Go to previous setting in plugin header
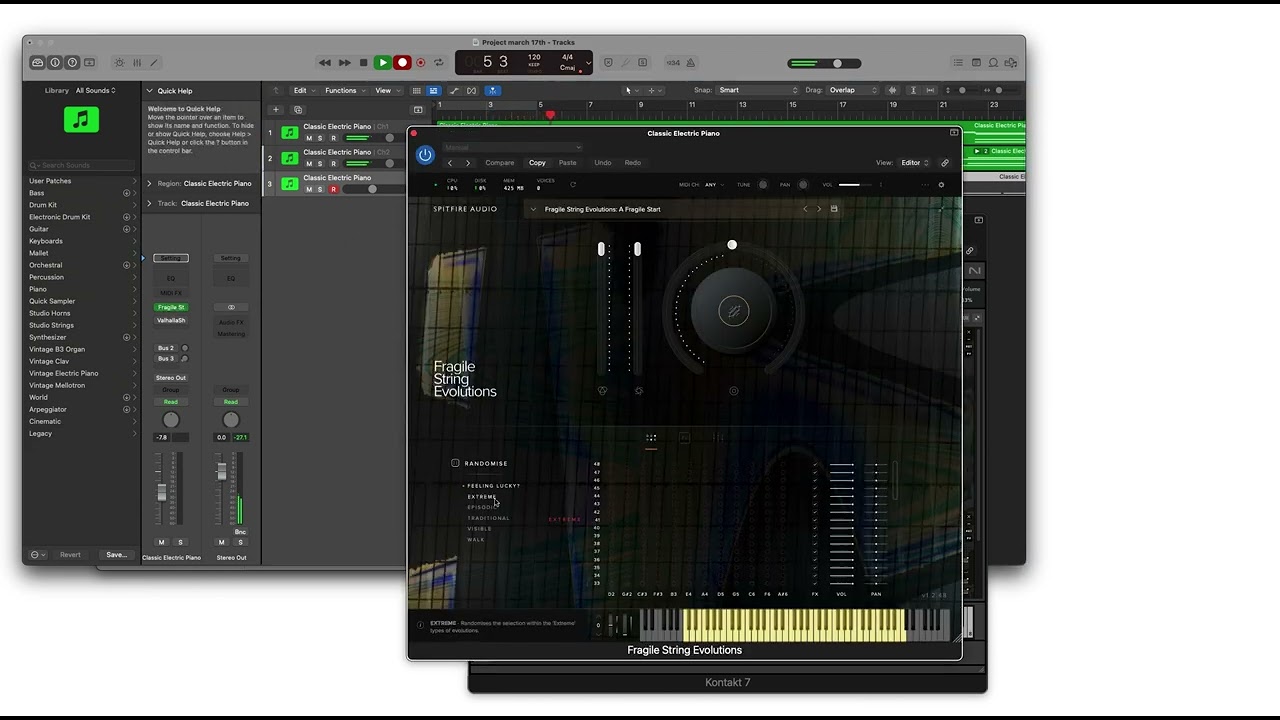 450,163
